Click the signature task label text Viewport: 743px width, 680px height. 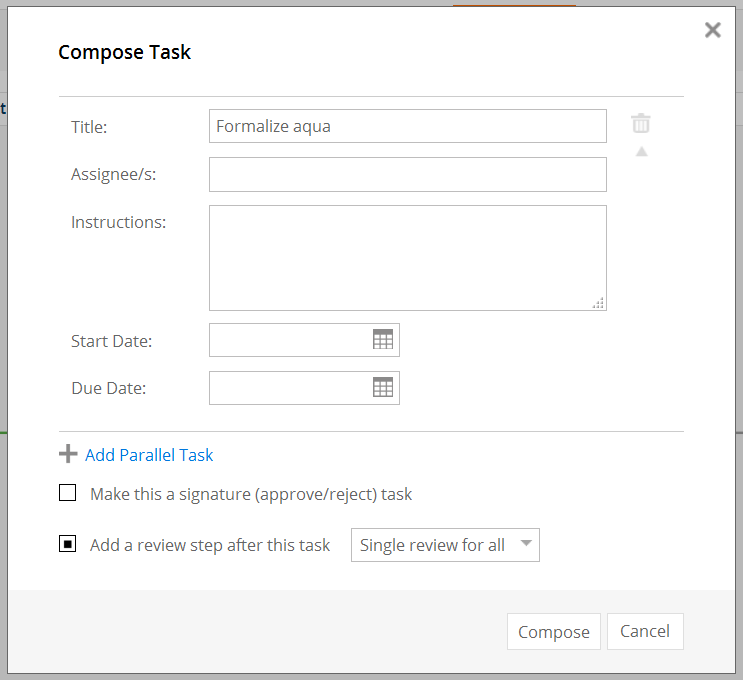[251, 494]
